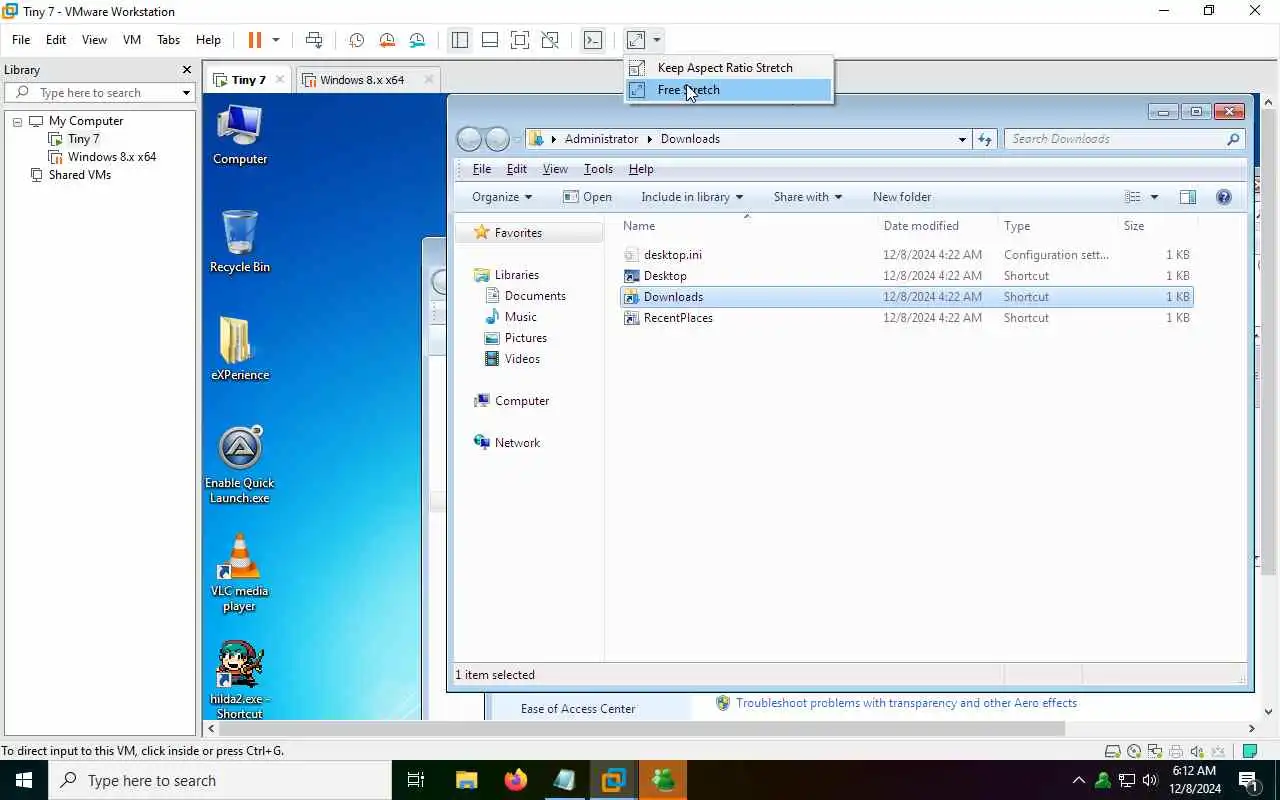Image resolution: width=1280 pixels, height=800 pixels.
Task: Open Firefox from the Windows taskbar
Action: [515, 780]
